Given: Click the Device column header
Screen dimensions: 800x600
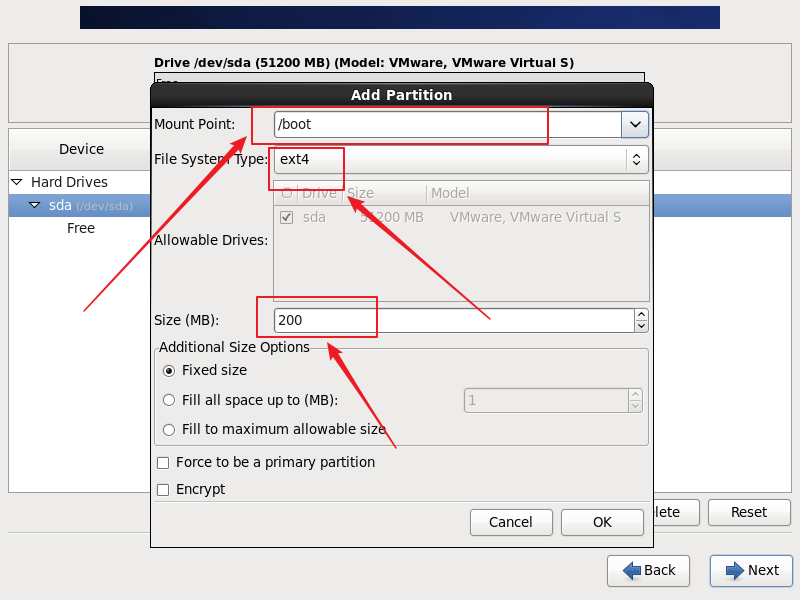Looking at the screenshot, I should pos(81,149).
